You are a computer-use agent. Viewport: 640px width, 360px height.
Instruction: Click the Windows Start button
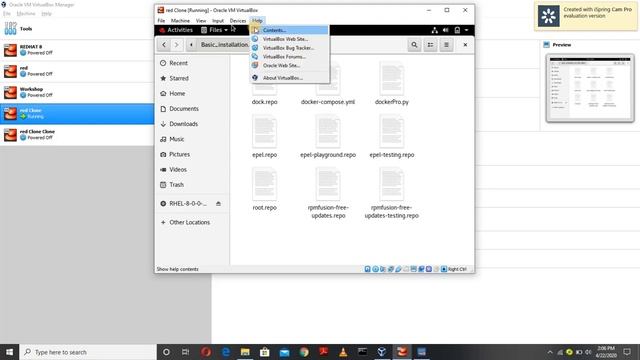point(9,352)
